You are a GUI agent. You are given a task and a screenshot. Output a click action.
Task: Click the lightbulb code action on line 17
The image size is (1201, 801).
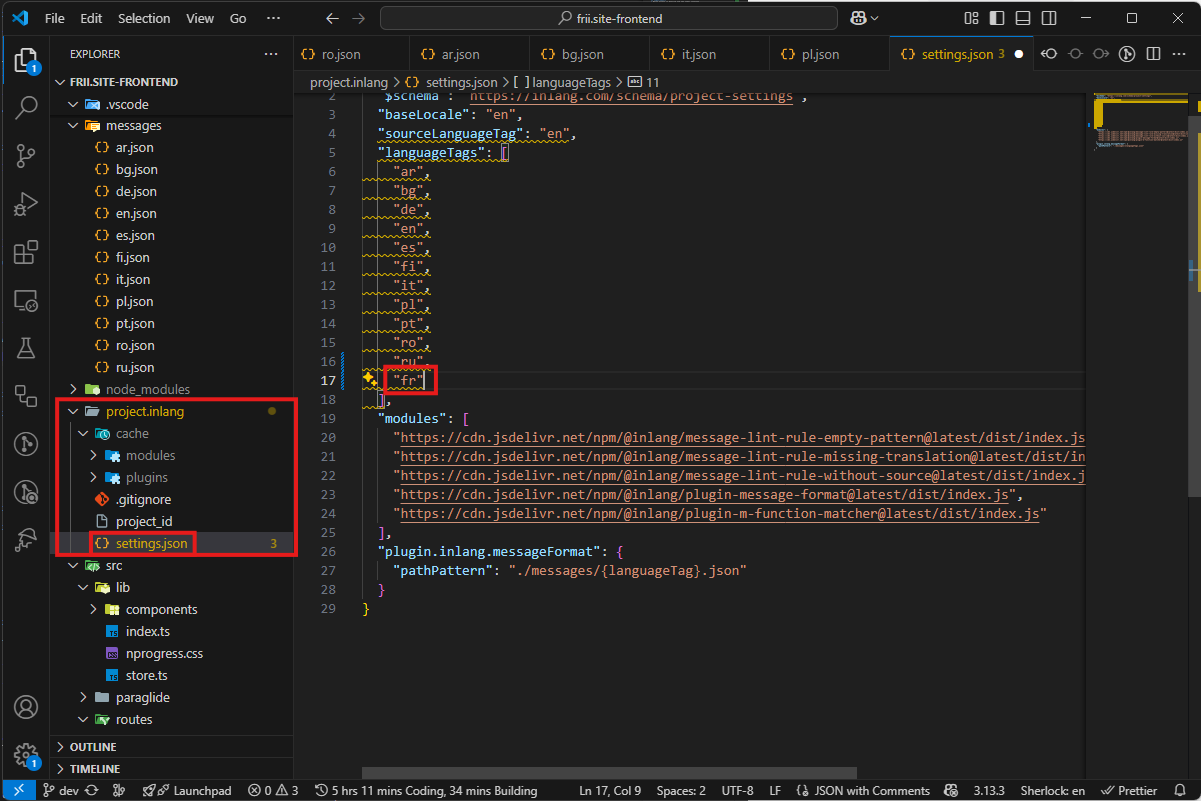368,378
